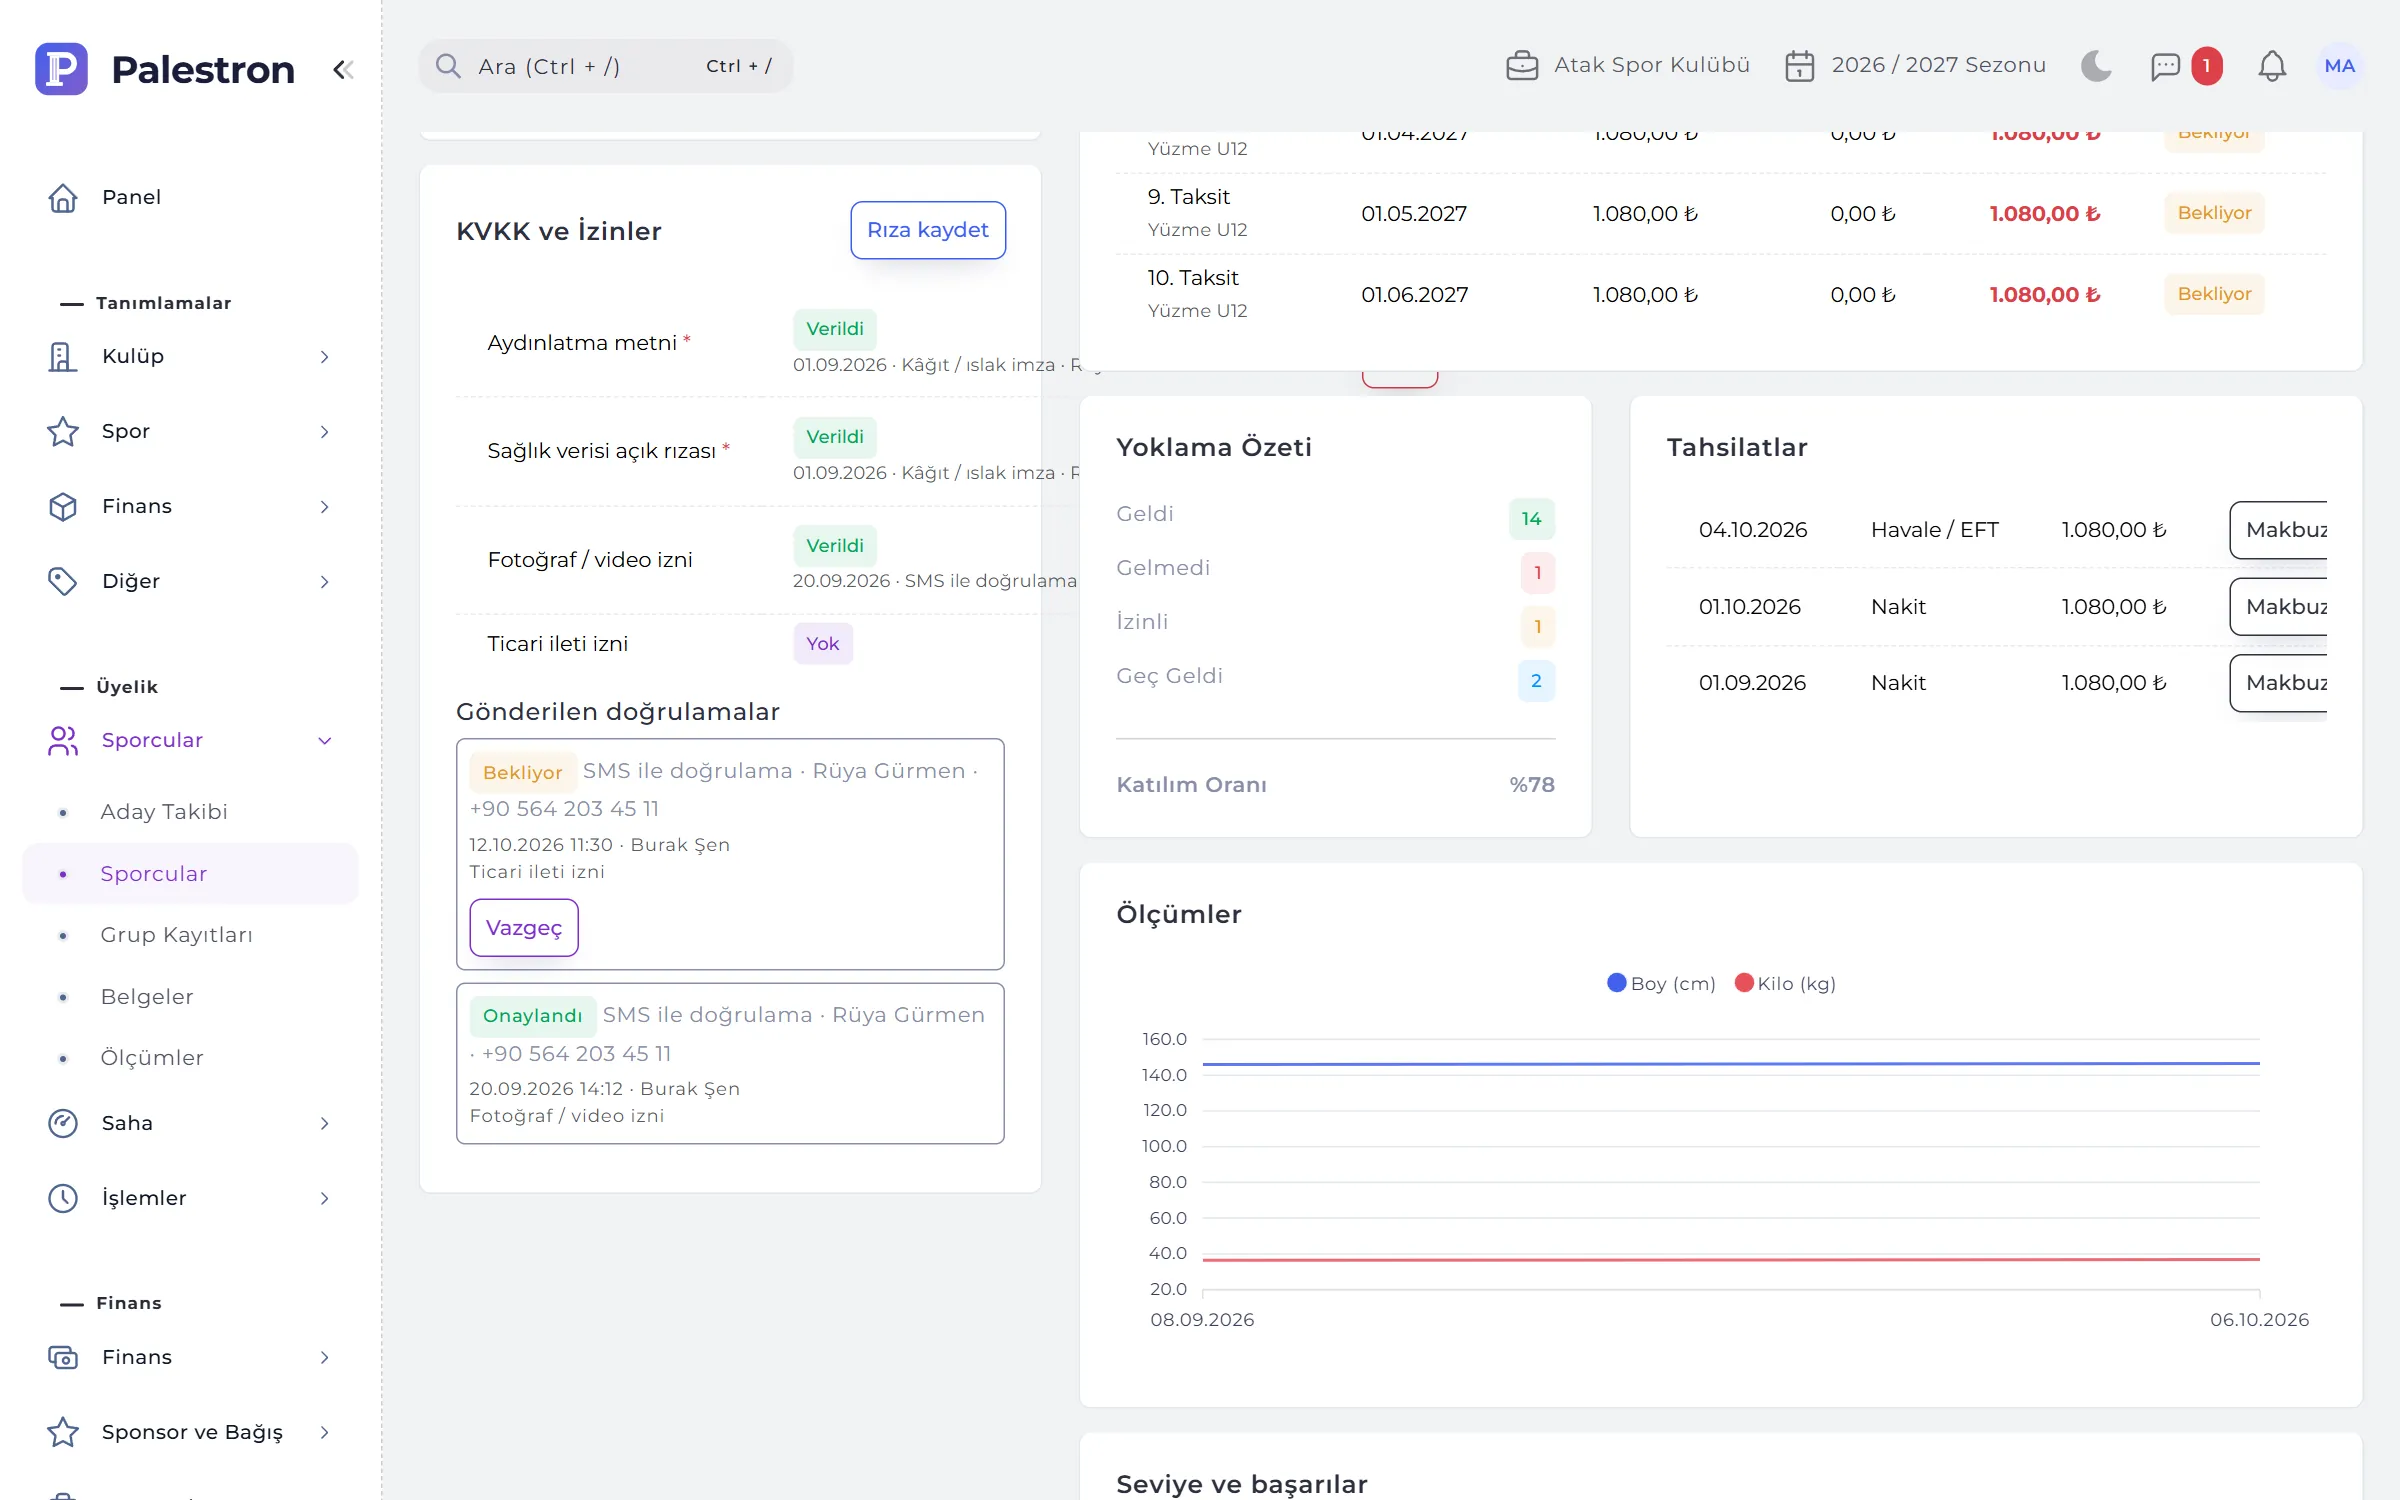This screenshot has height=1500, width=2400.
Task: Expand the Kulüp sidebar menu
Action: tap(190, 356)
